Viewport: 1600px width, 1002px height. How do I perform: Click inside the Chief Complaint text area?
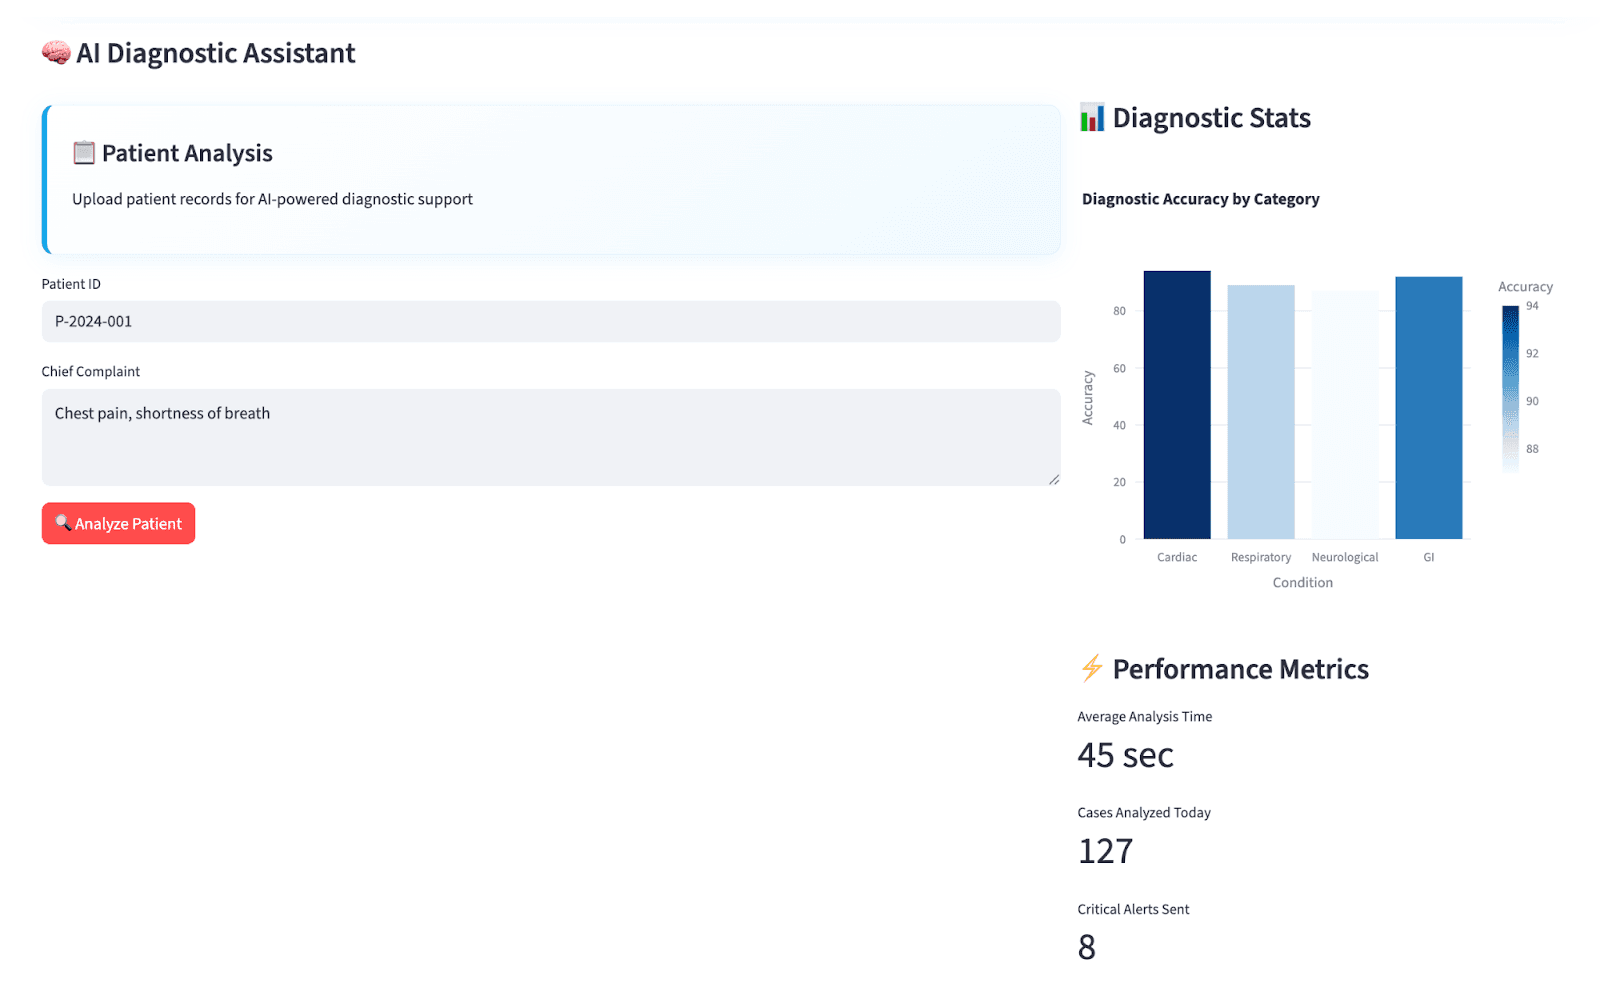click(x=550, y=436)
